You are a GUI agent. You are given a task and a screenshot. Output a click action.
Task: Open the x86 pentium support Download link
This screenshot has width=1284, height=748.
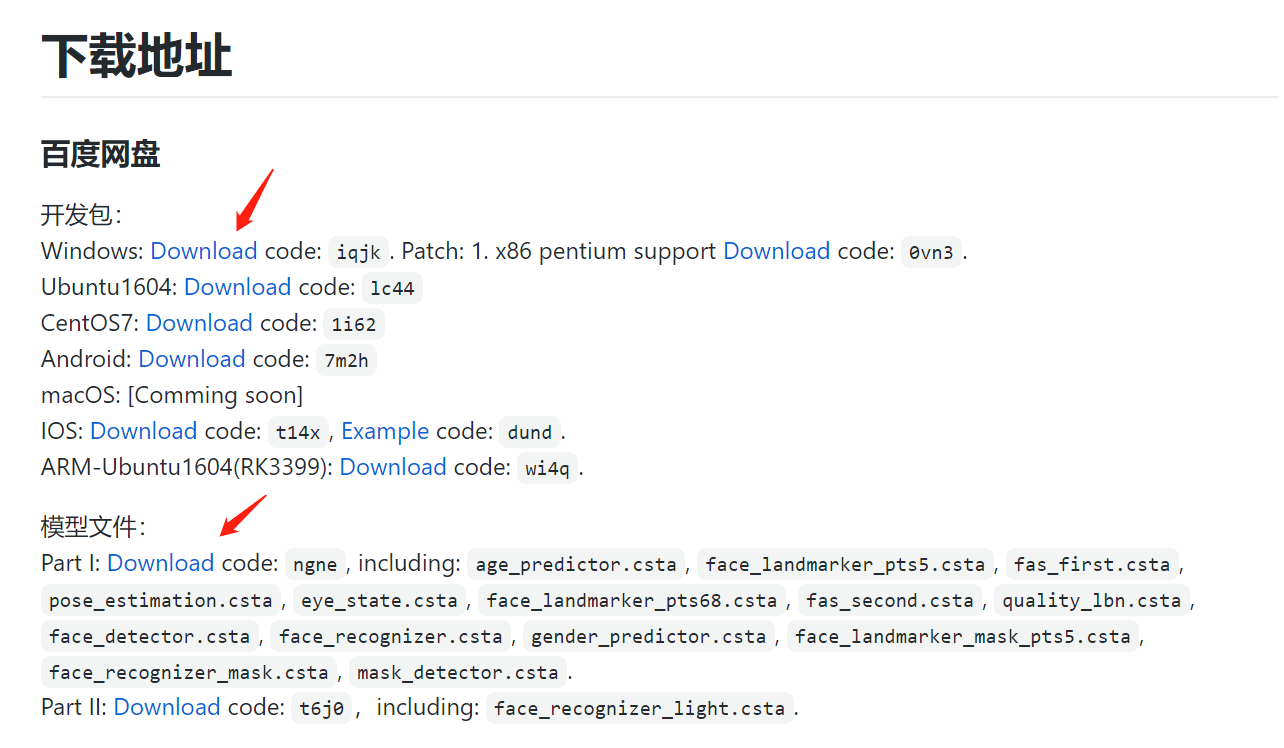(x=776, y=252)
